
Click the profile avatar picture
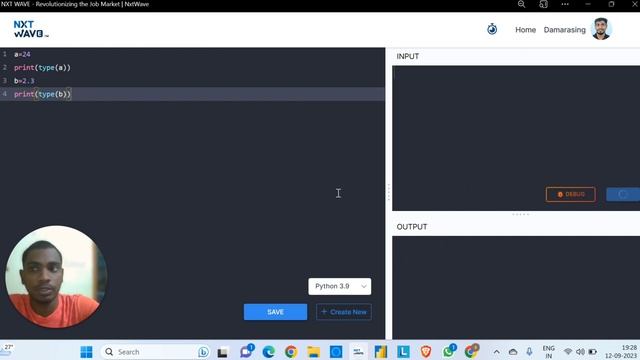pos(601,29)
